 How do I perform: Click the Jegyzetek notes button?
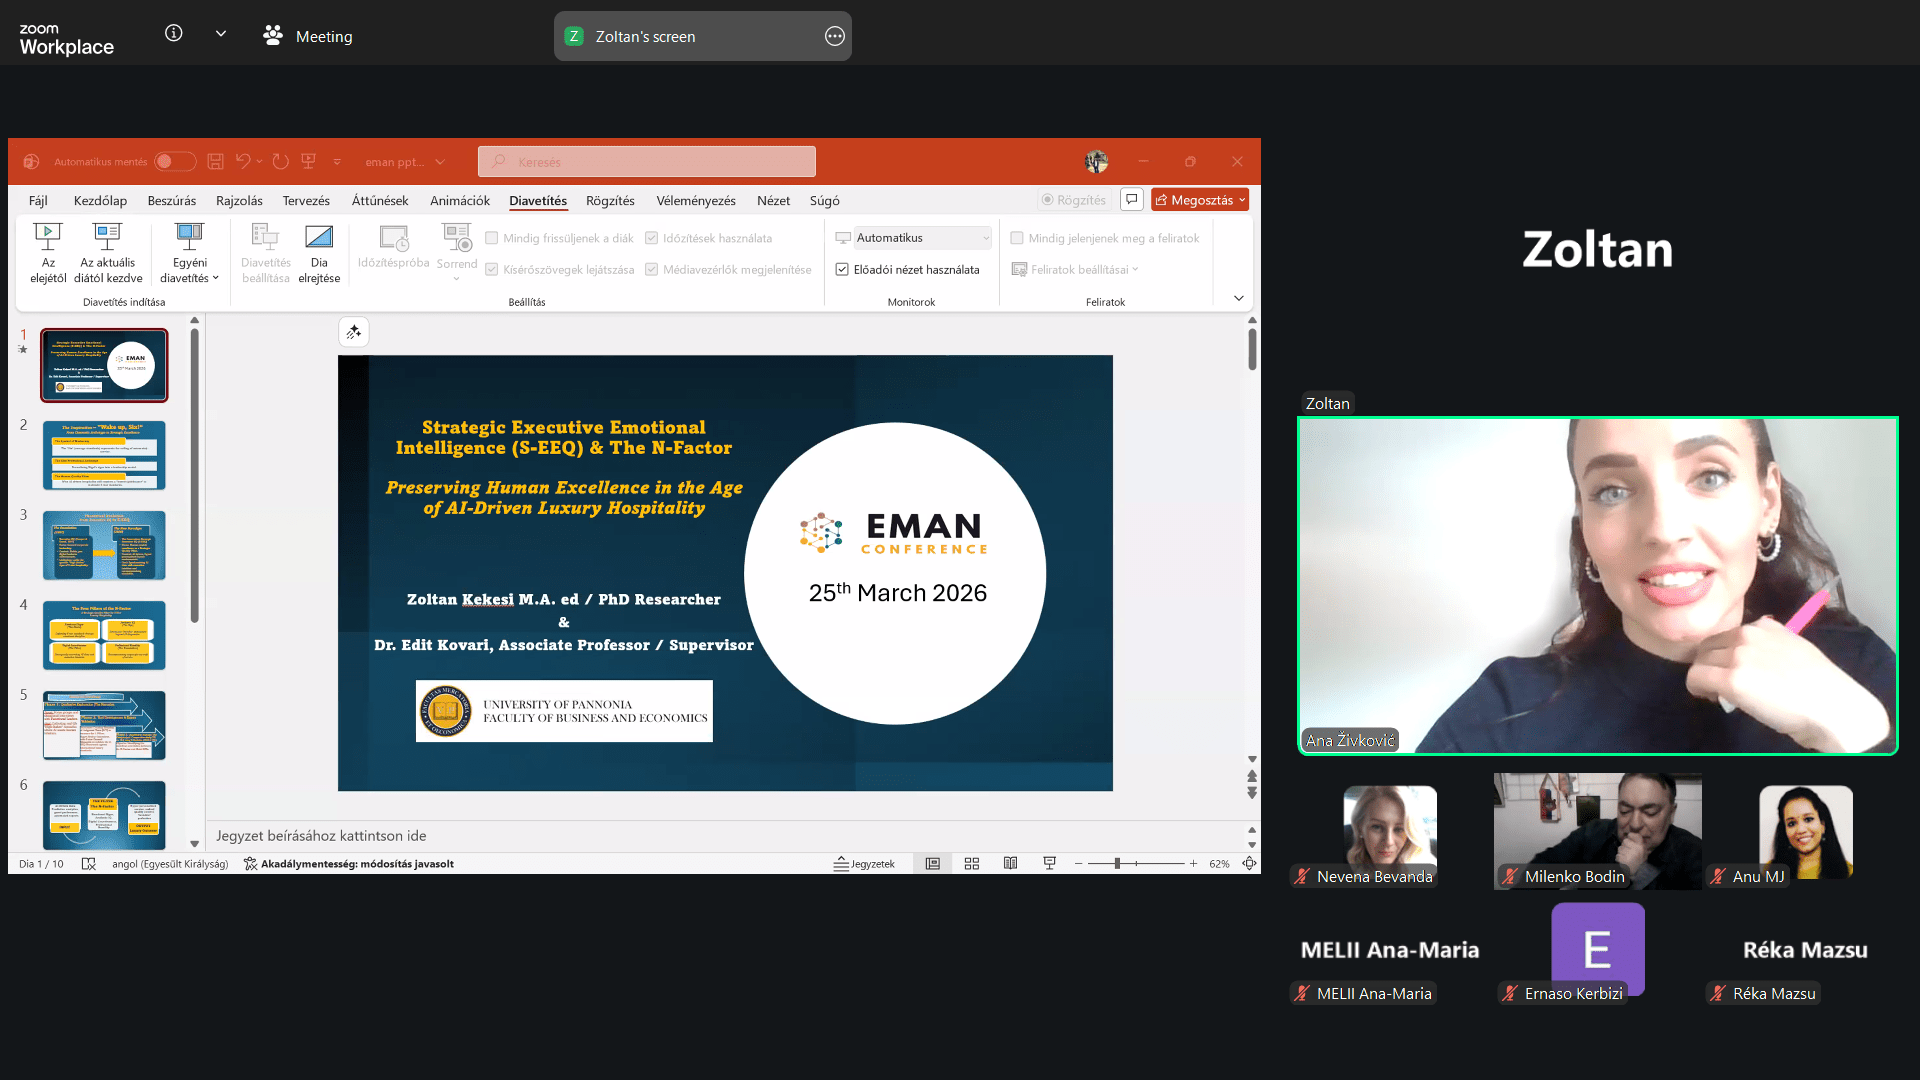[865, 864]
